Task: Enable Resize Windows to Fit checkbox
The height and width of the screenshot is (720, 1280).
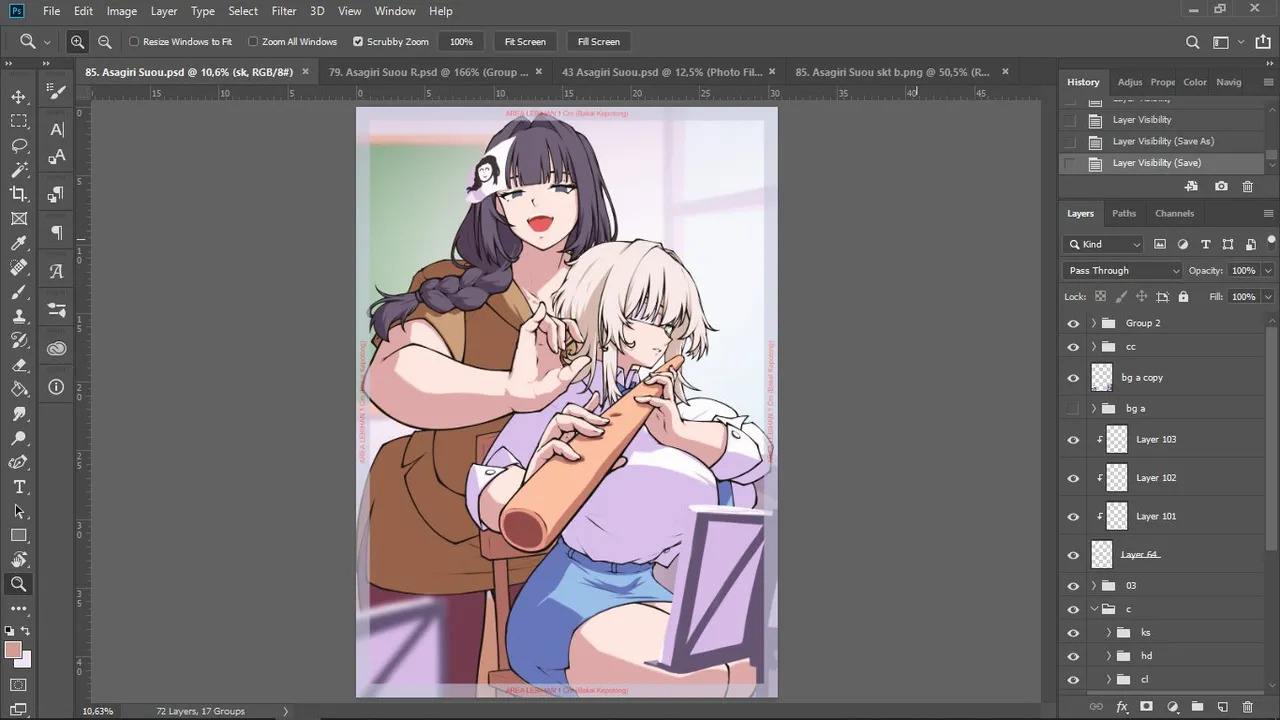Action: [134, 42]
